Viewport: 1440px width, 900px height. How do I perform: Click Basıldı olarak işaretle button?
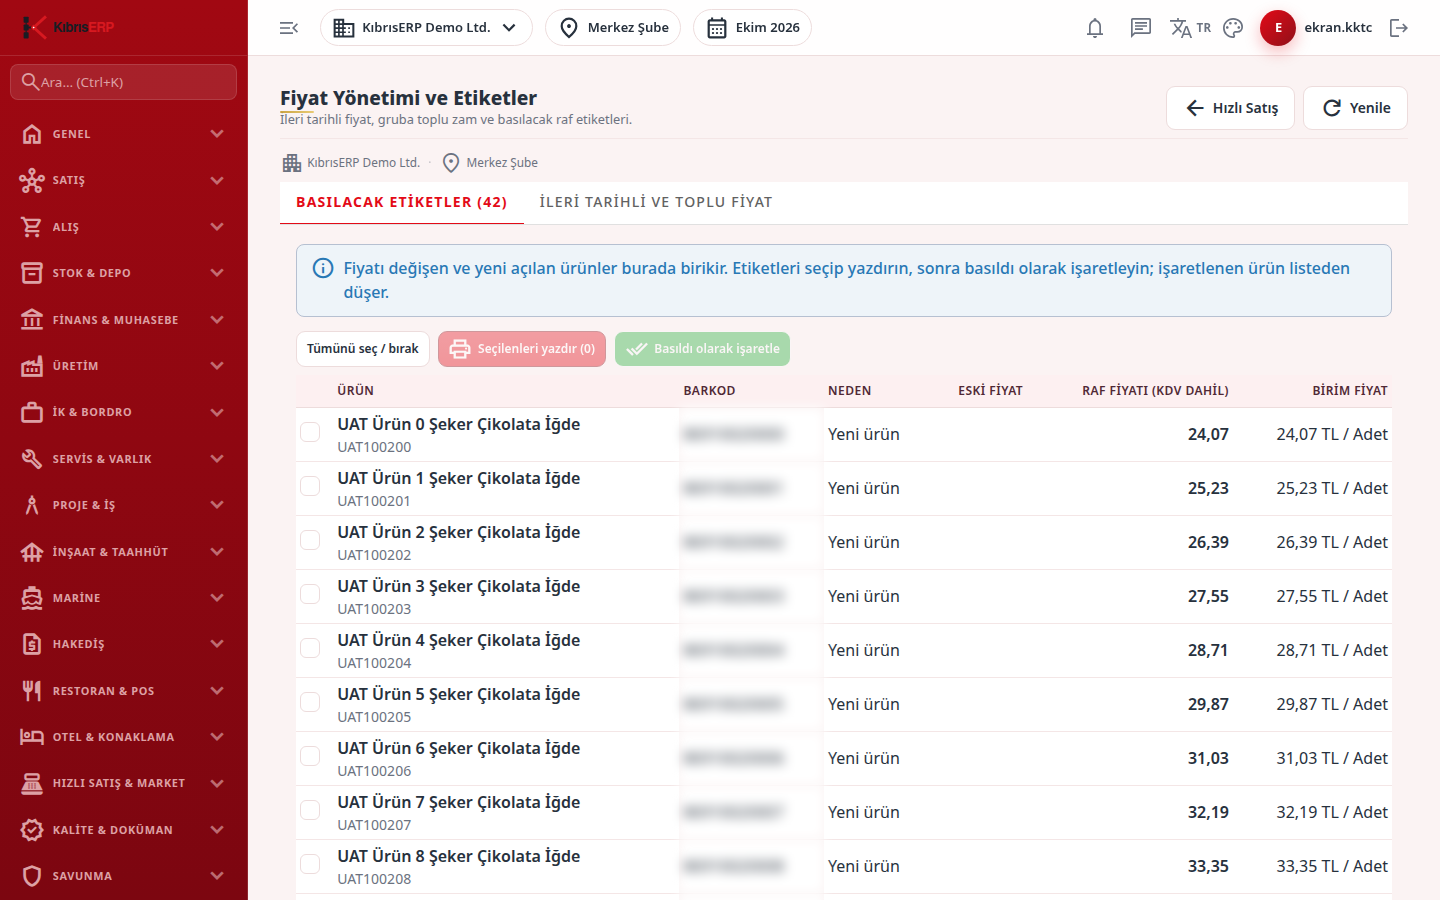[x=702, y=349]
